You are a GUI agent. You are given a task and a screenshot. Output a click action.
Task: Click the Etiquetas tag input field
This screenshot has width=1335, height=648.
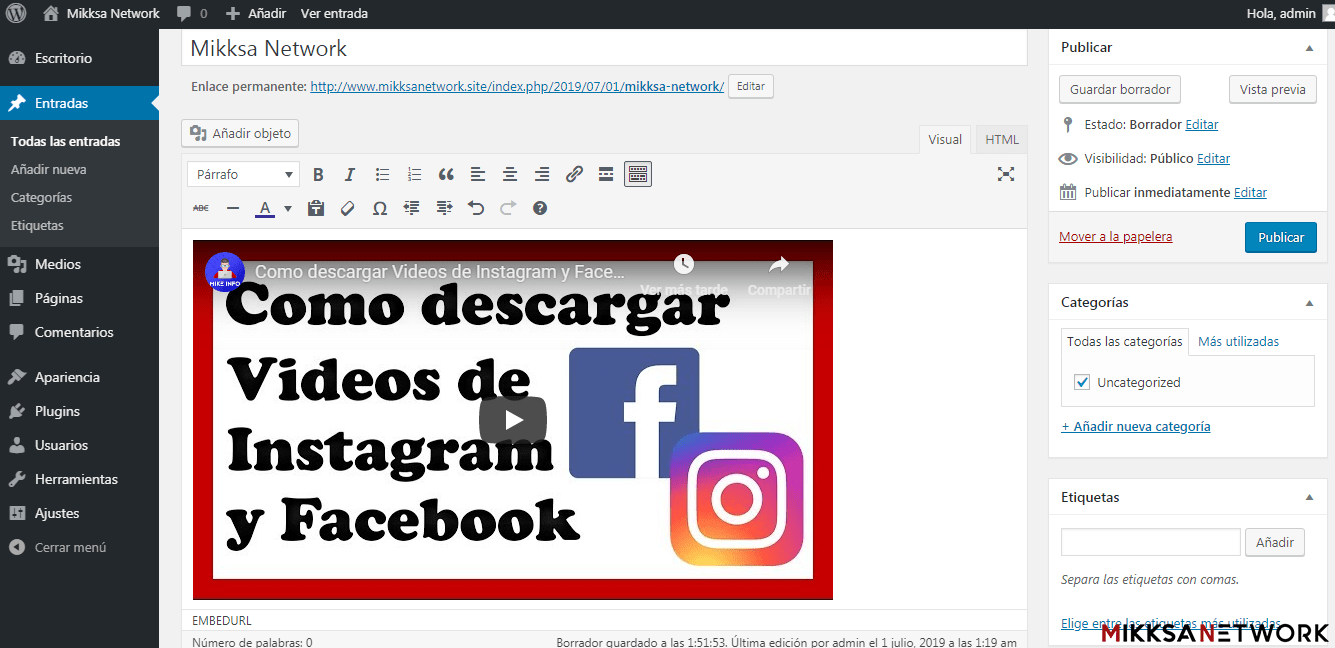click(x=1150, y=542)
